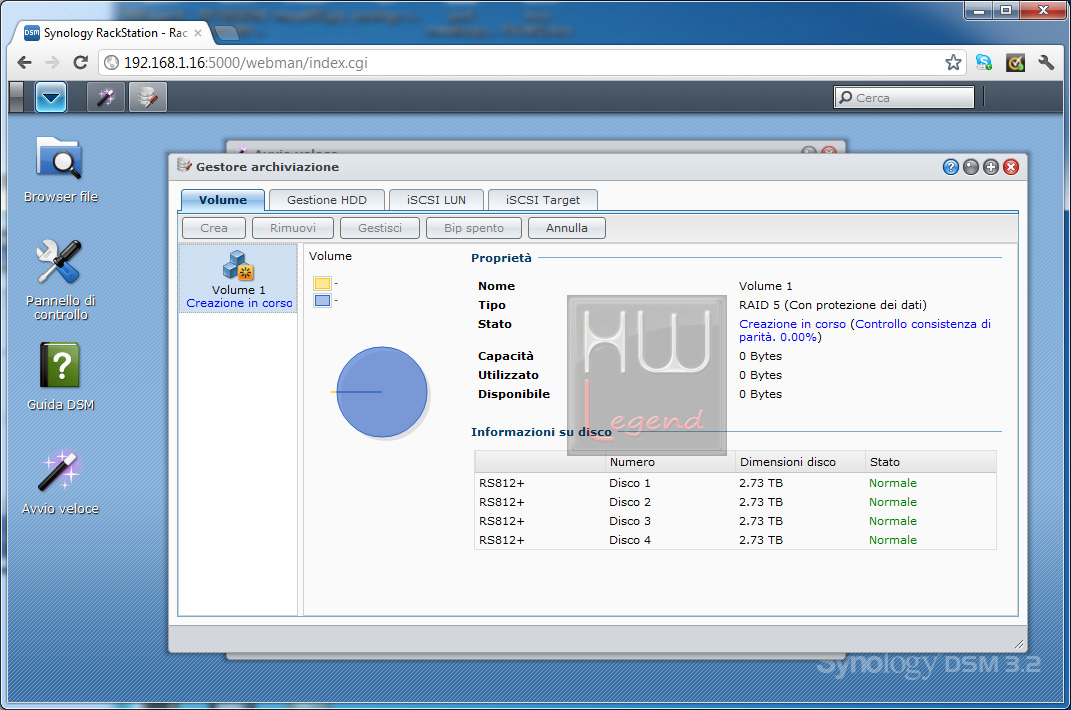Open the Guida DSM help book icon
The width and height of the screenshot is (1071, 710).
pyautogui.click(x=60, y=377)
